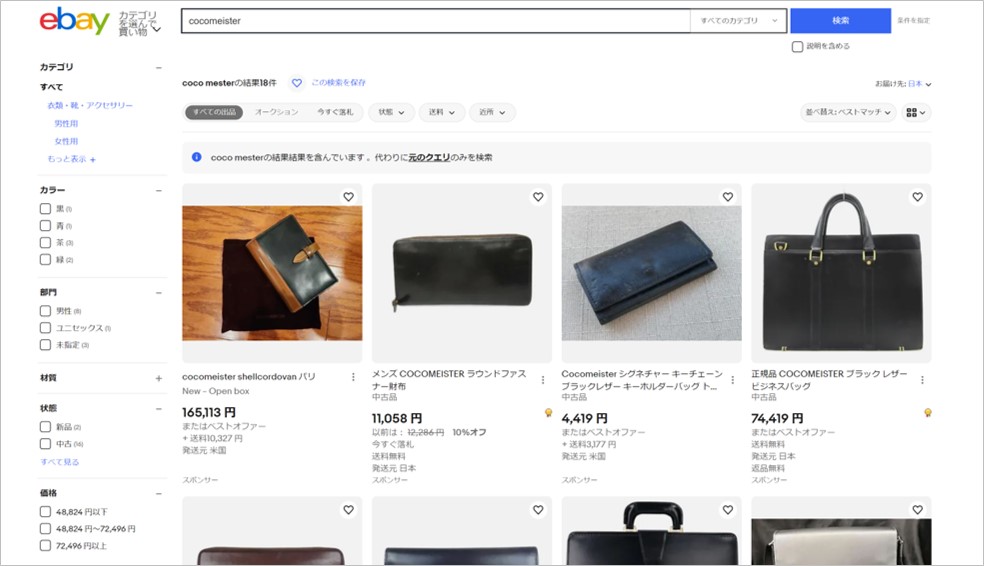Collapse the 状態 sidebar section
This screenshot has width=984, height=566.
tap(159, 408)
